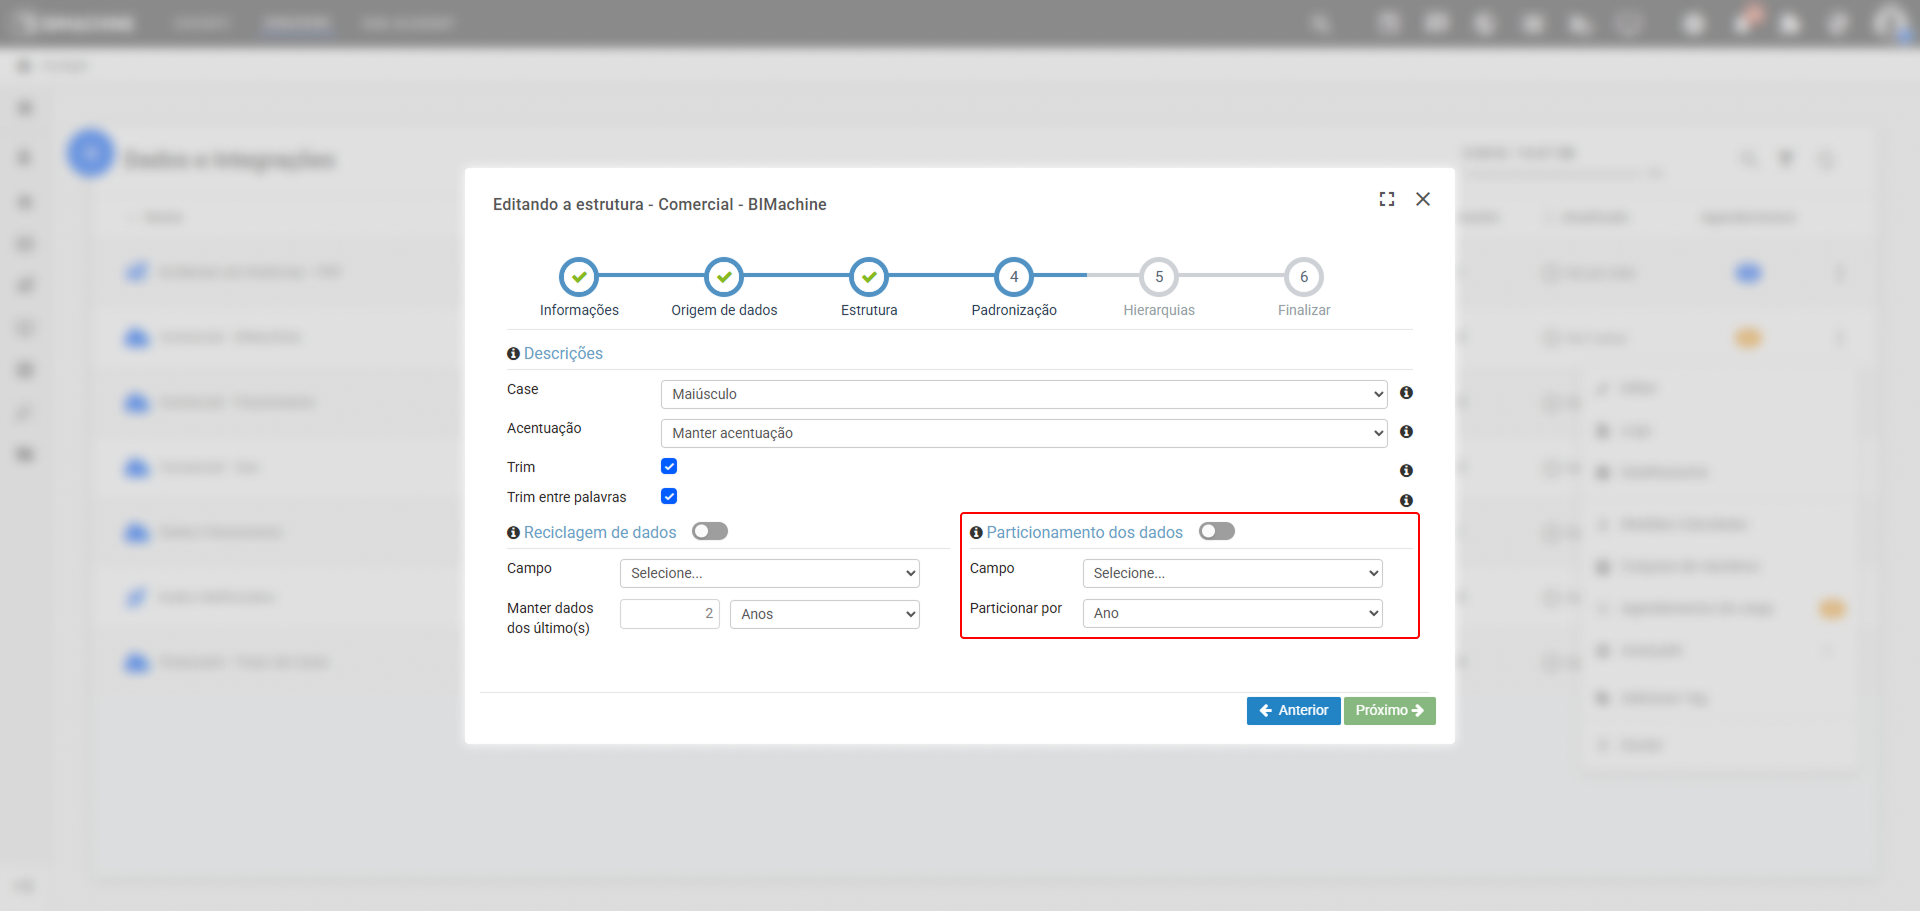The width and height of the screenshot is (1920, 911).
Task: Click the Próximo button
Action: tap(1389, 711)
